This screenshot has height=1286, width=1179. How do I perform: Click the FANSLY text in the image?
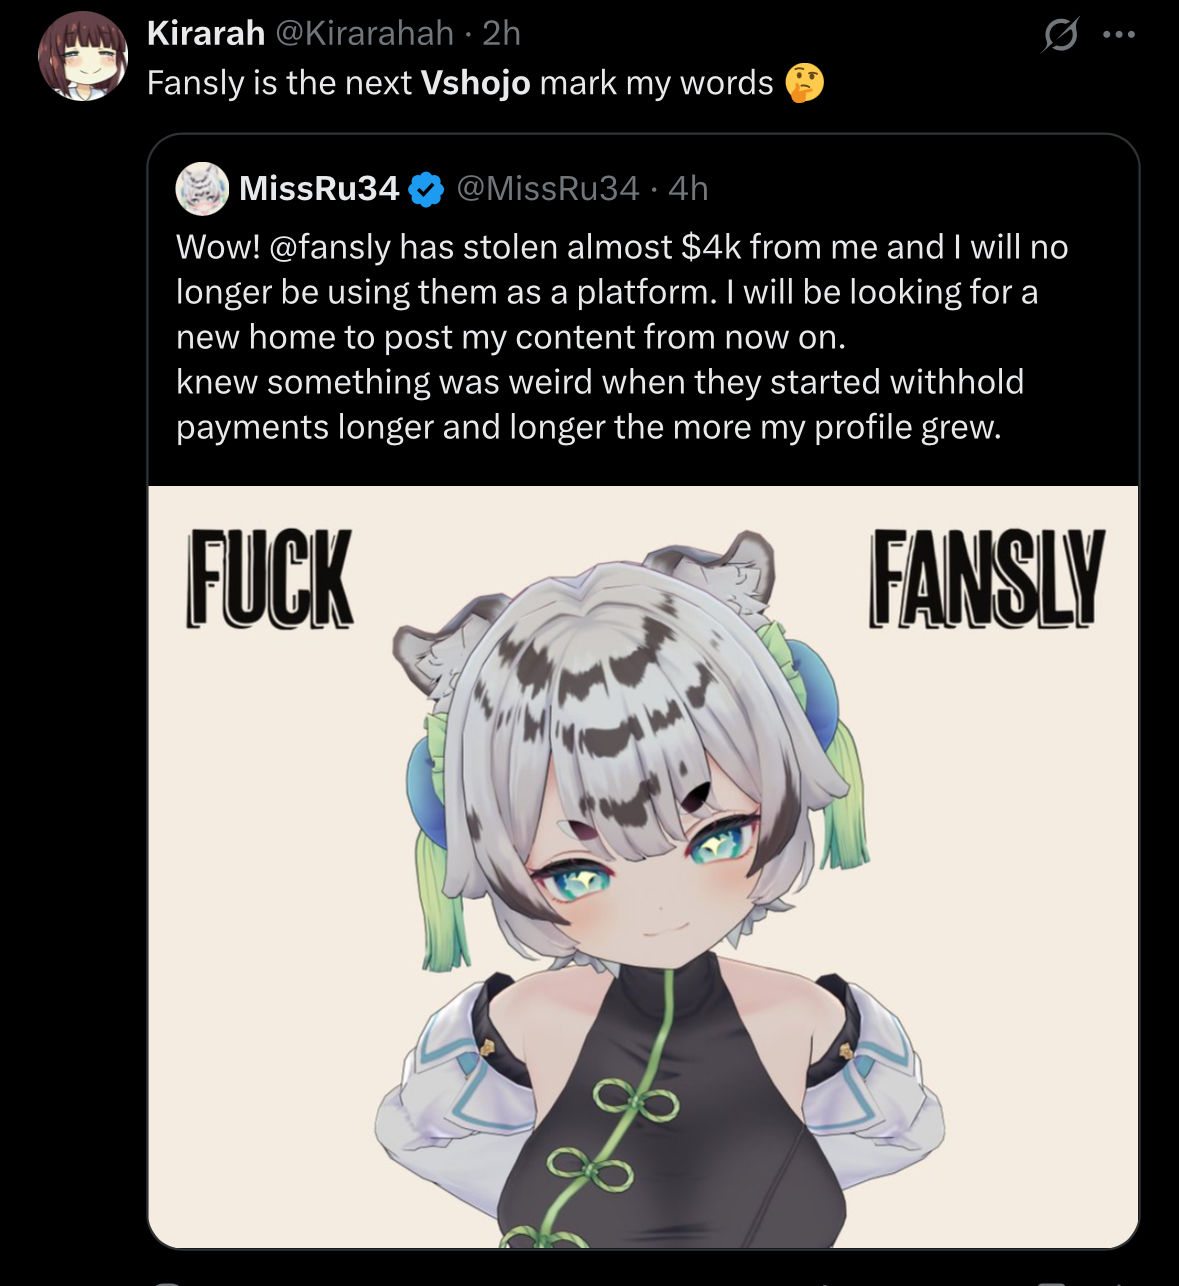[986, 578]
